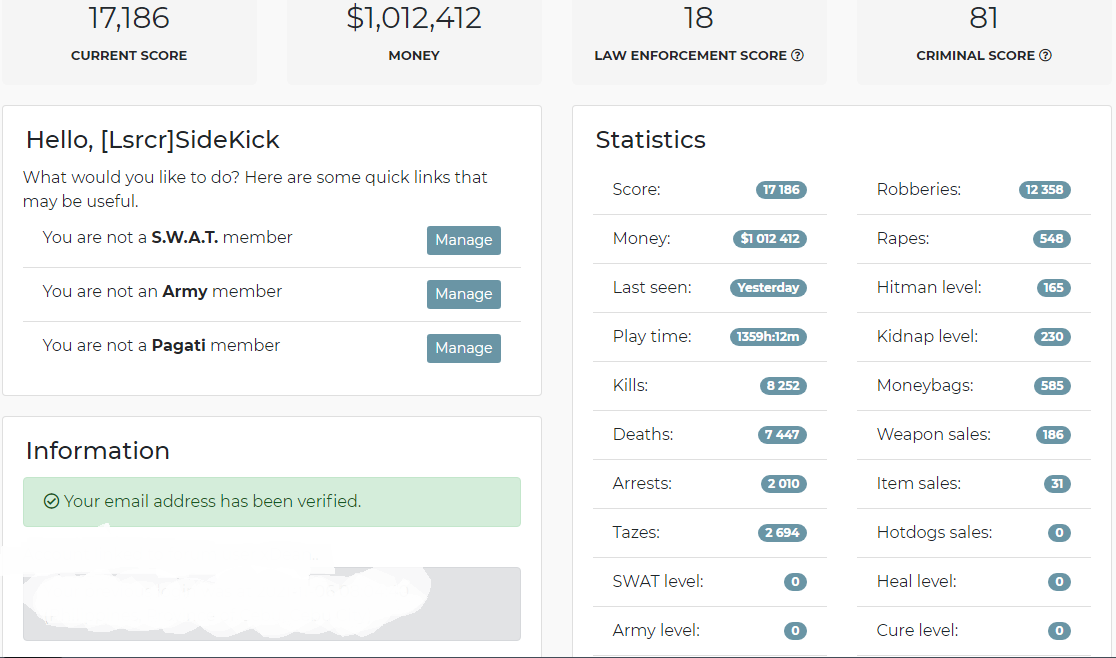
Task: Click the Law Enforcement Score help icon
Action: [797, 55]
